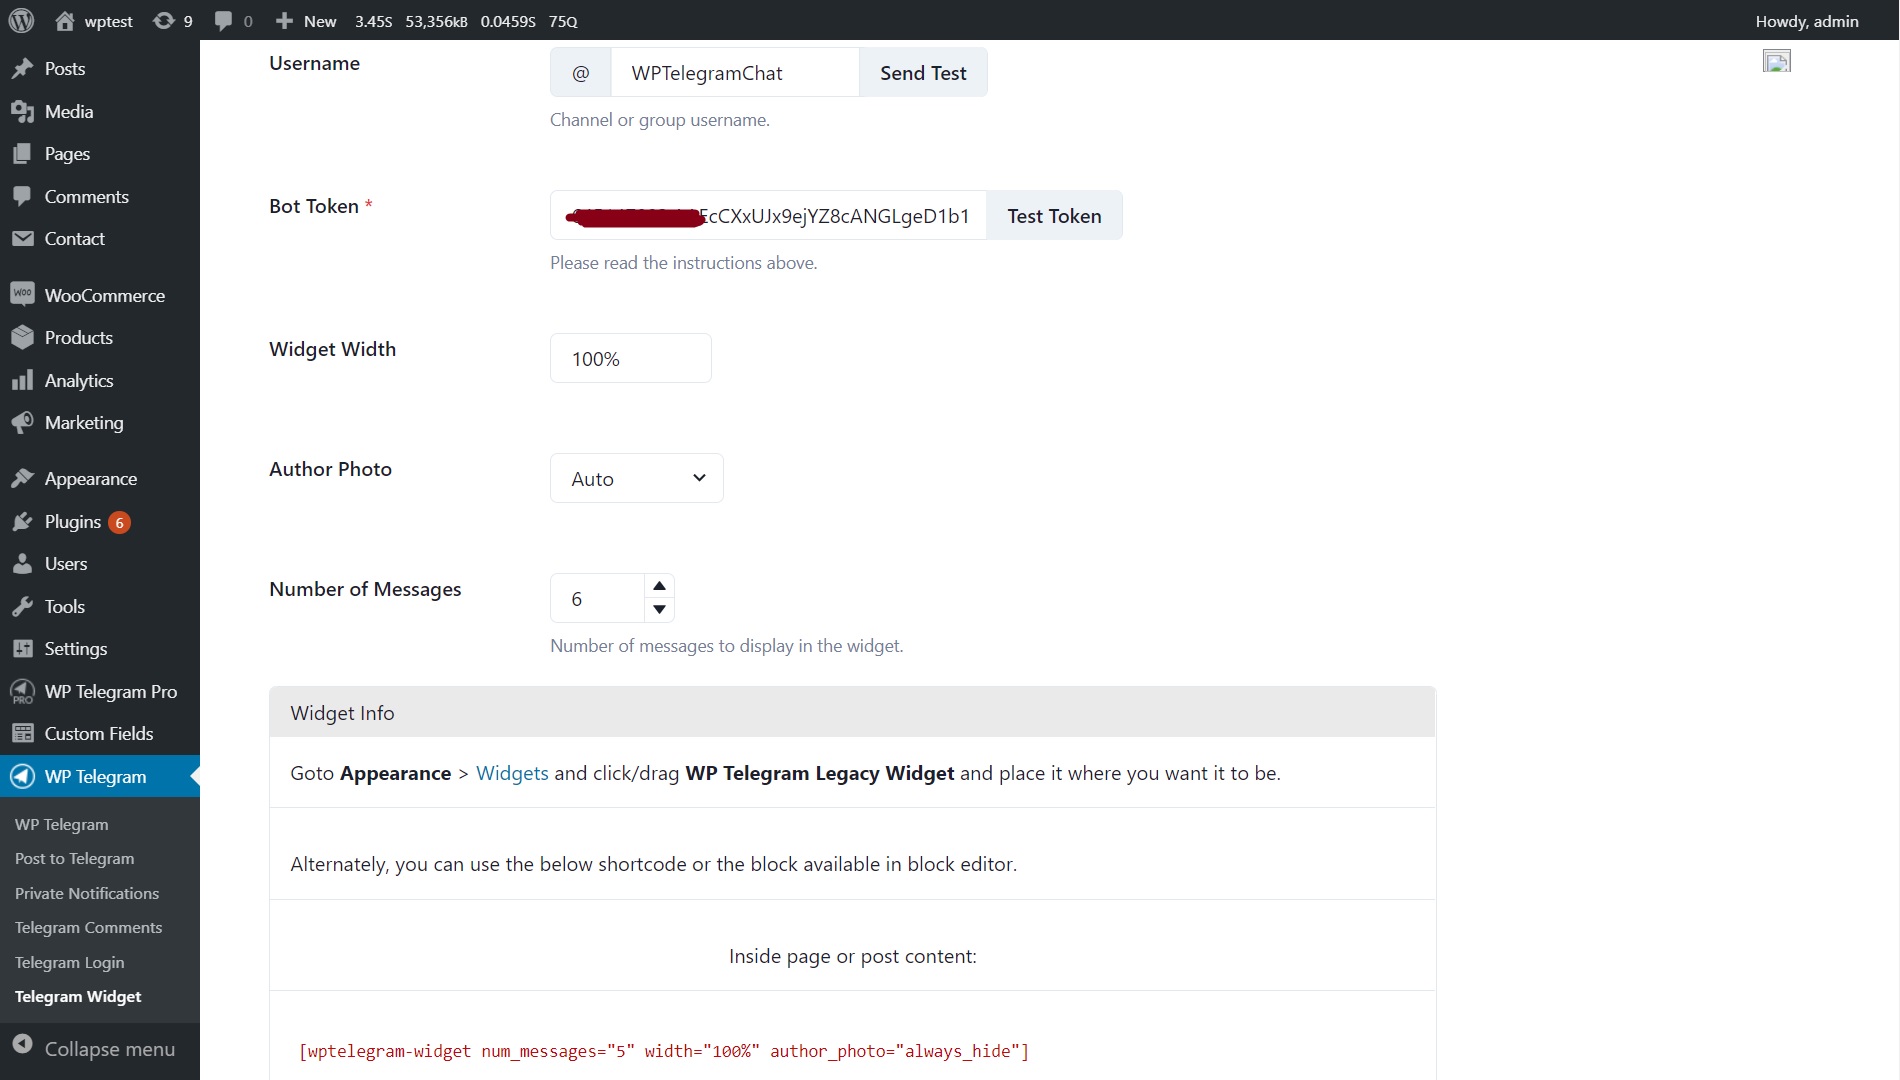
Task: Click the Tools wrench icon
Action: click(x=22, y=606)
